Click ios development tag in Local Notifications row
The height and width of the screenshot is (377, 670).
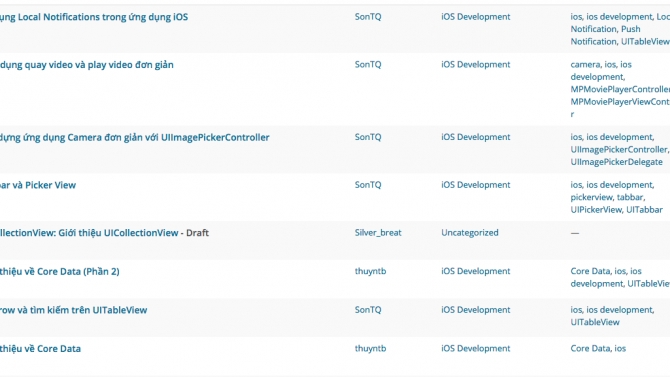click(x=619, y=17)
